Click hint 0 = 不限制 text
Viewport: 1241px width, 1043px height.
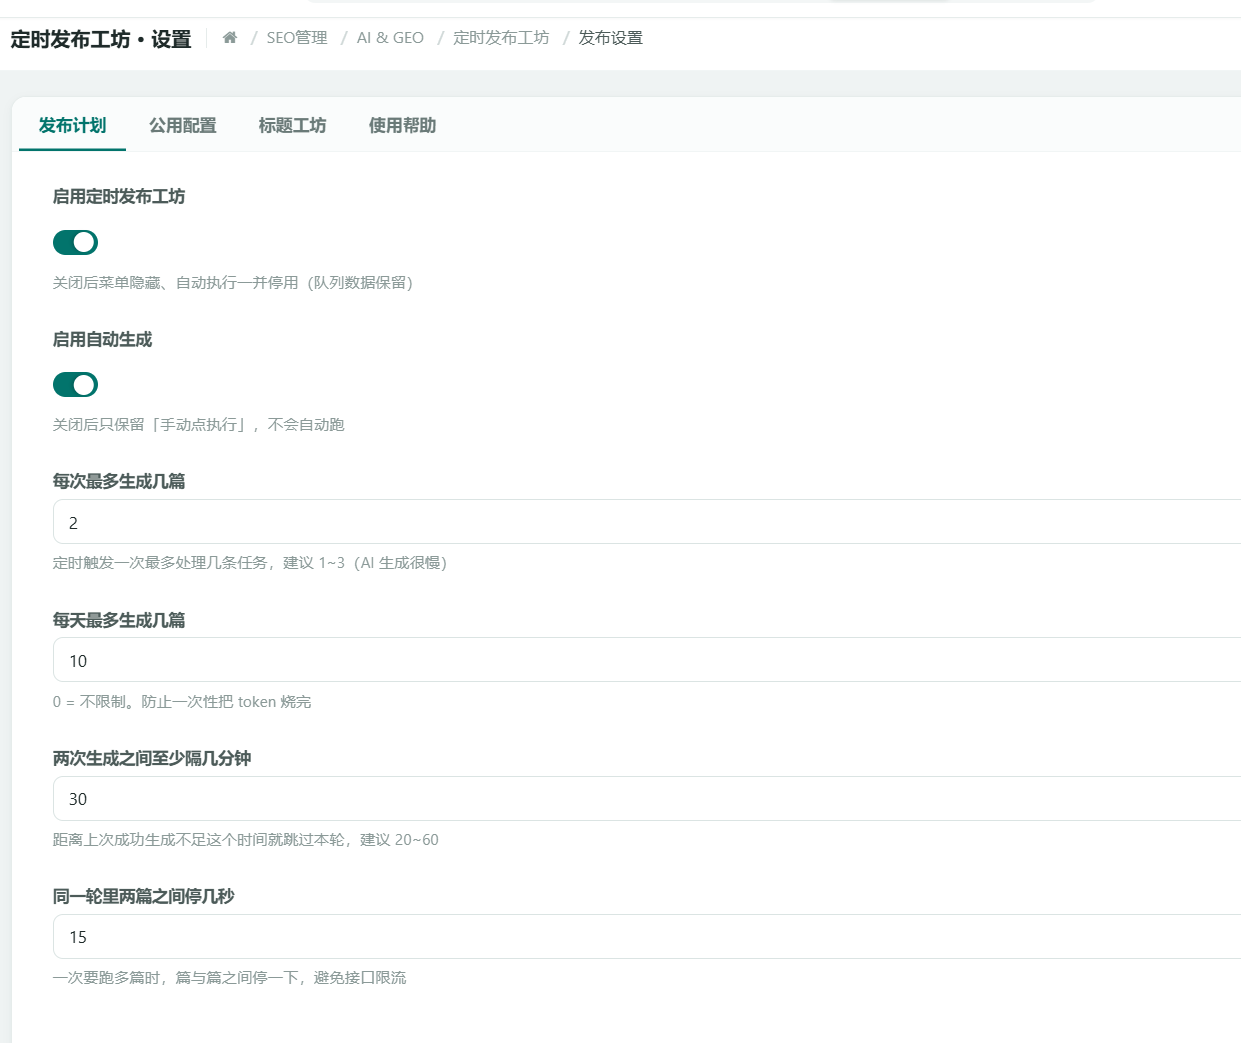[x=182, y=702]
